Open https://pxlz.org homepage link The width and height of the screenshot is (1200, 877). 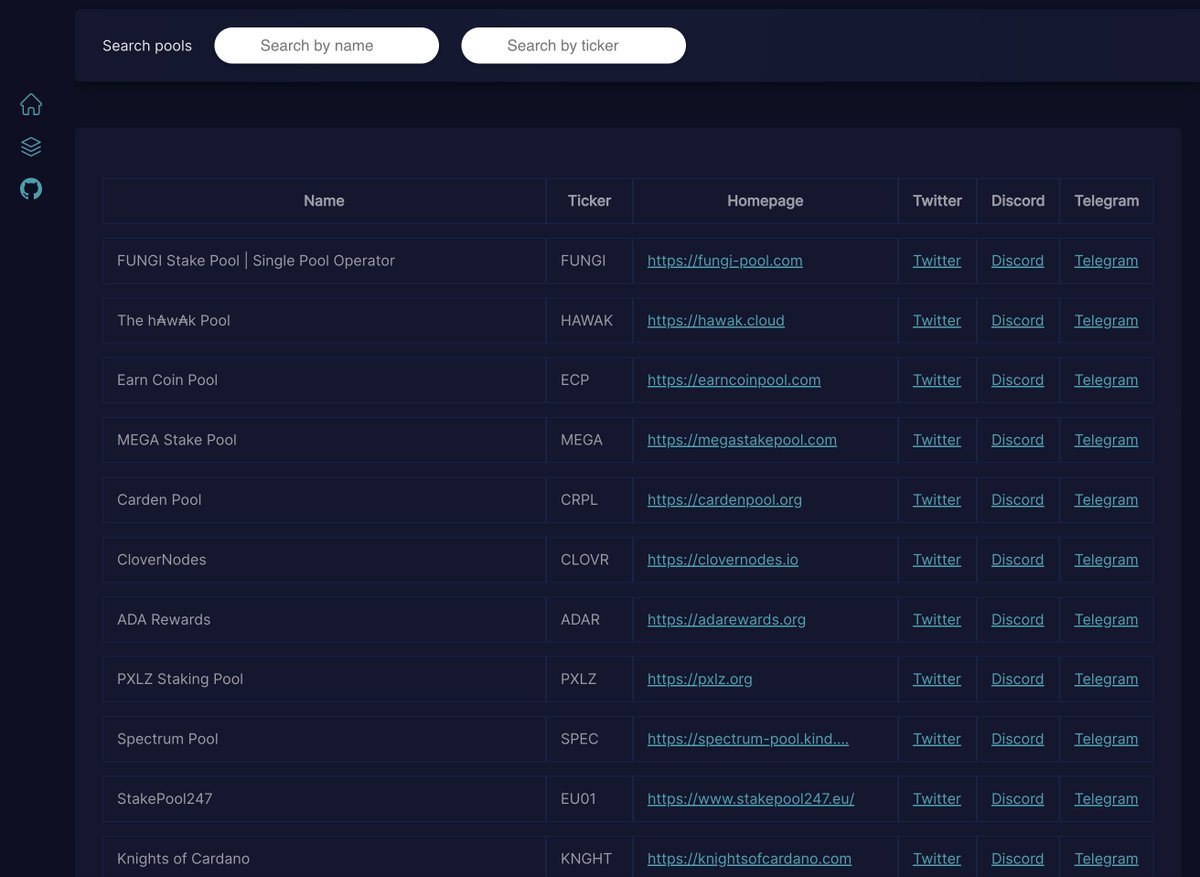pyautogui.click(x=700, y=679)
